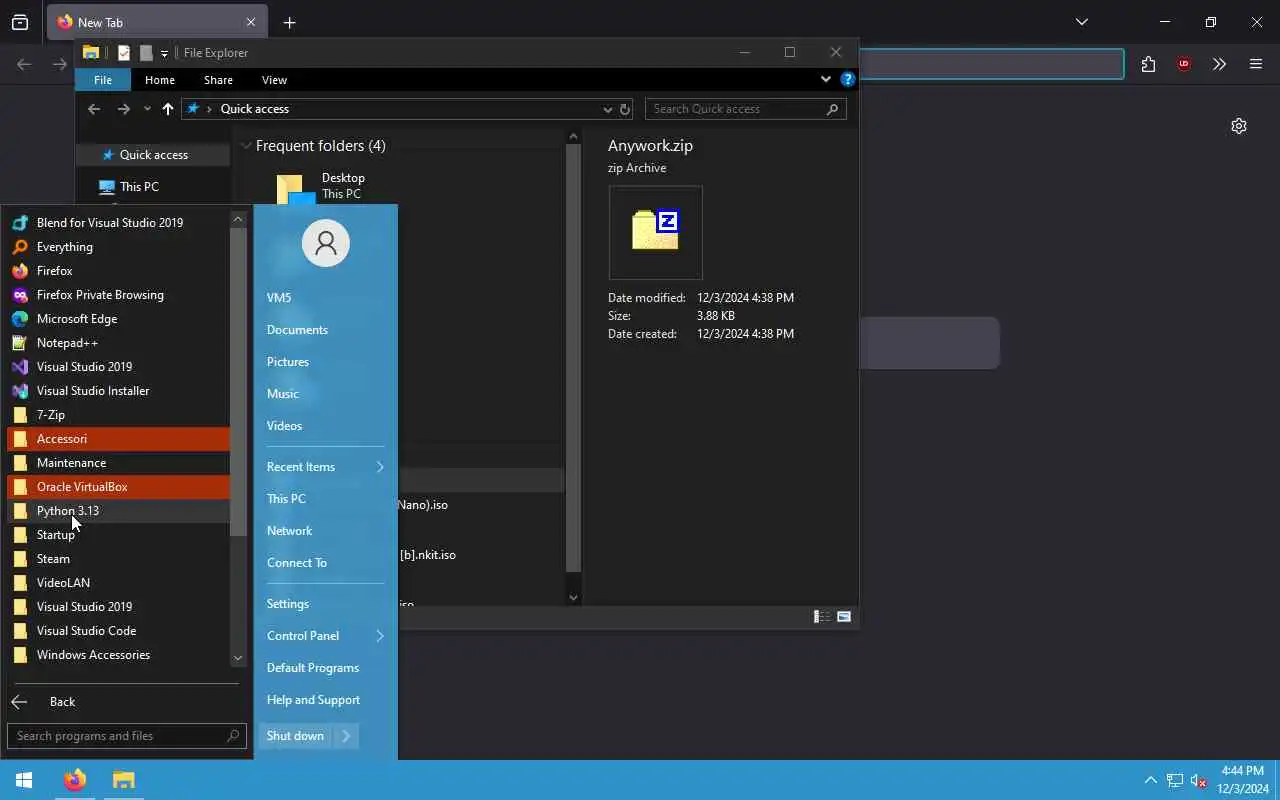Open File Explorer help icon
Image resolution: width=1280 pixels, height=800 pixels.
(847, 79)
